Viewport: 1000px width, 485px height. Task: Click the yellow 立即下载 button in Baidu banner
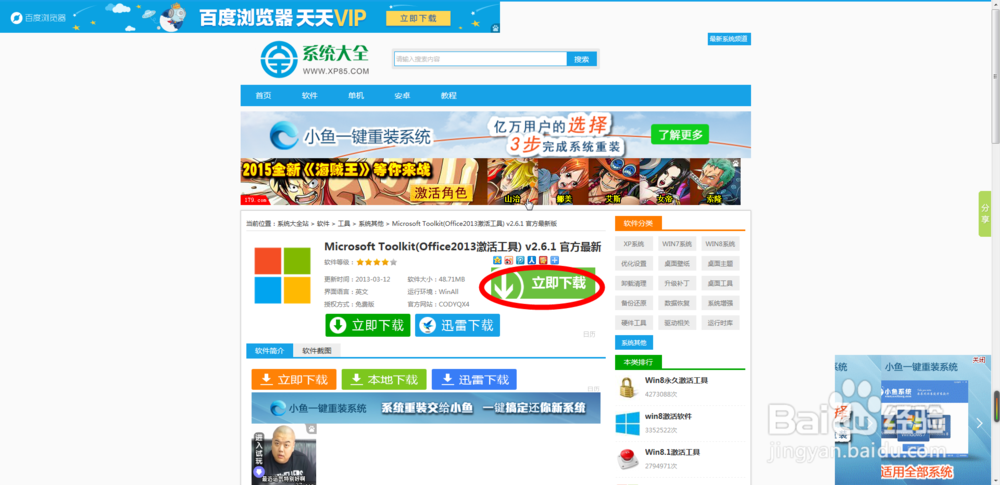[x=418, y=18]
